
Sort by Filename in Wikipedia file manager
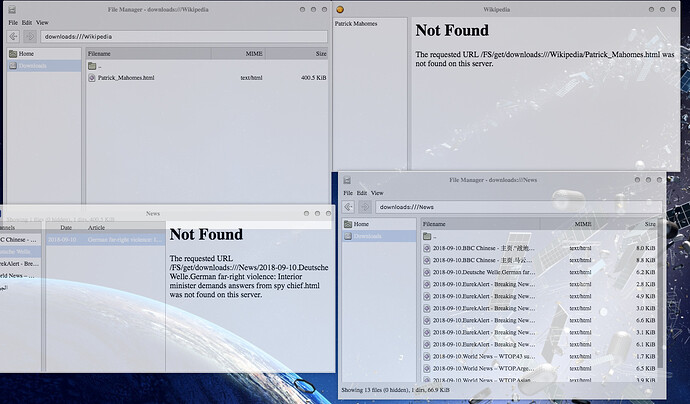pos(148,54)
